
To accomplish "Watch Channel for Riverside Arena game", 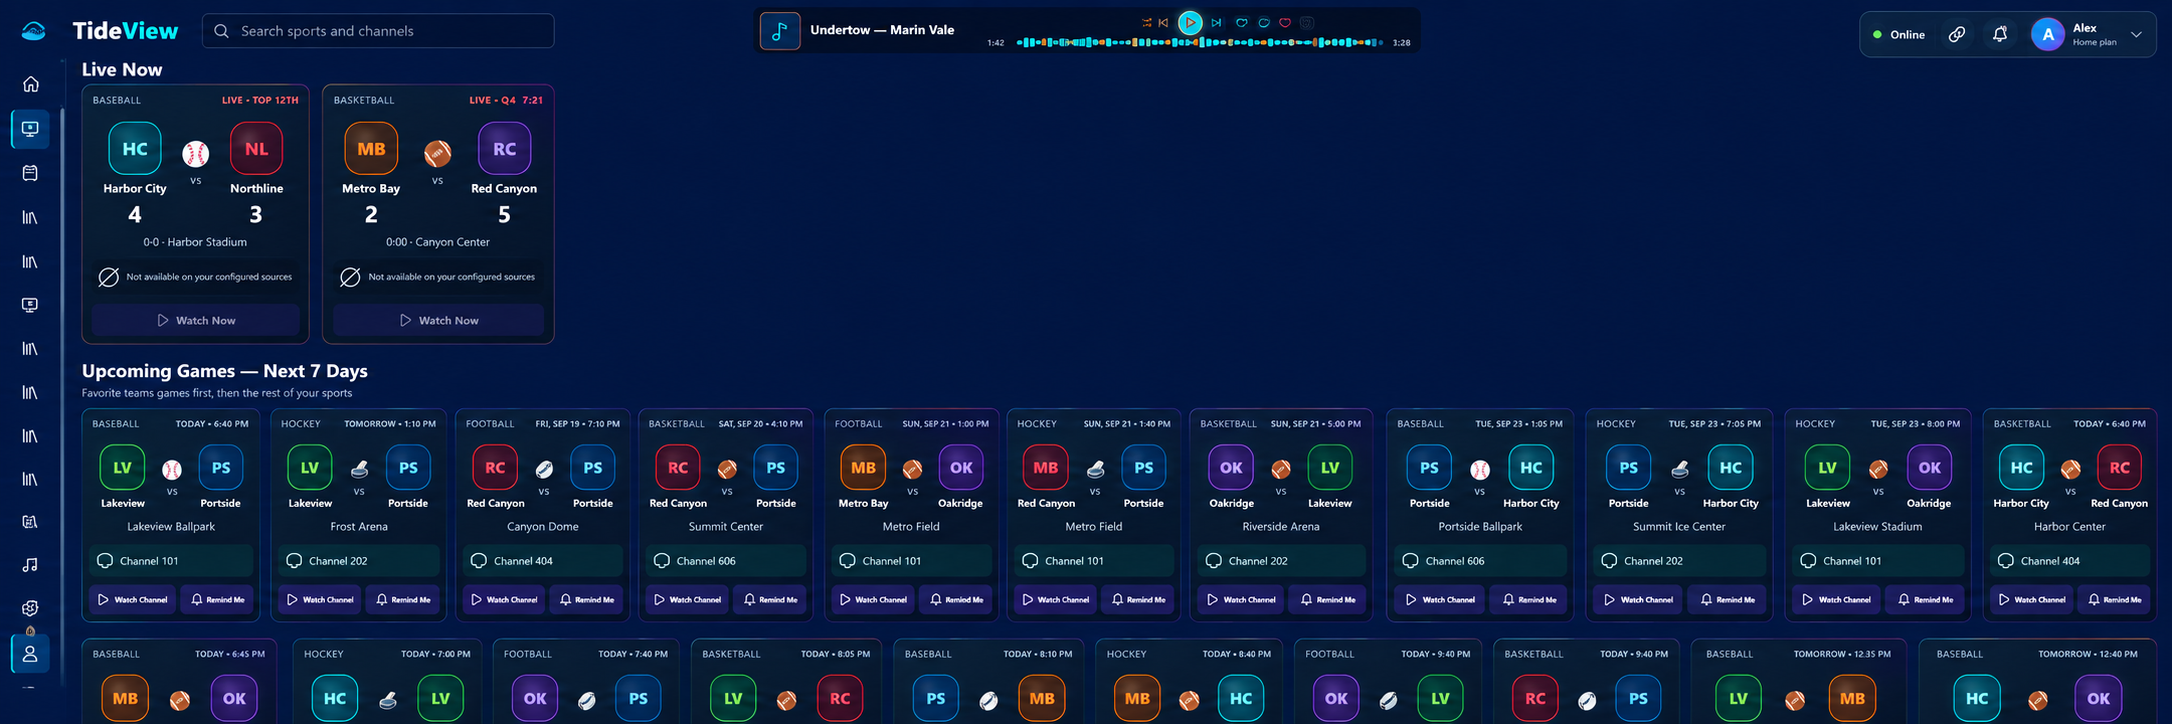I will coord(1241,600).
